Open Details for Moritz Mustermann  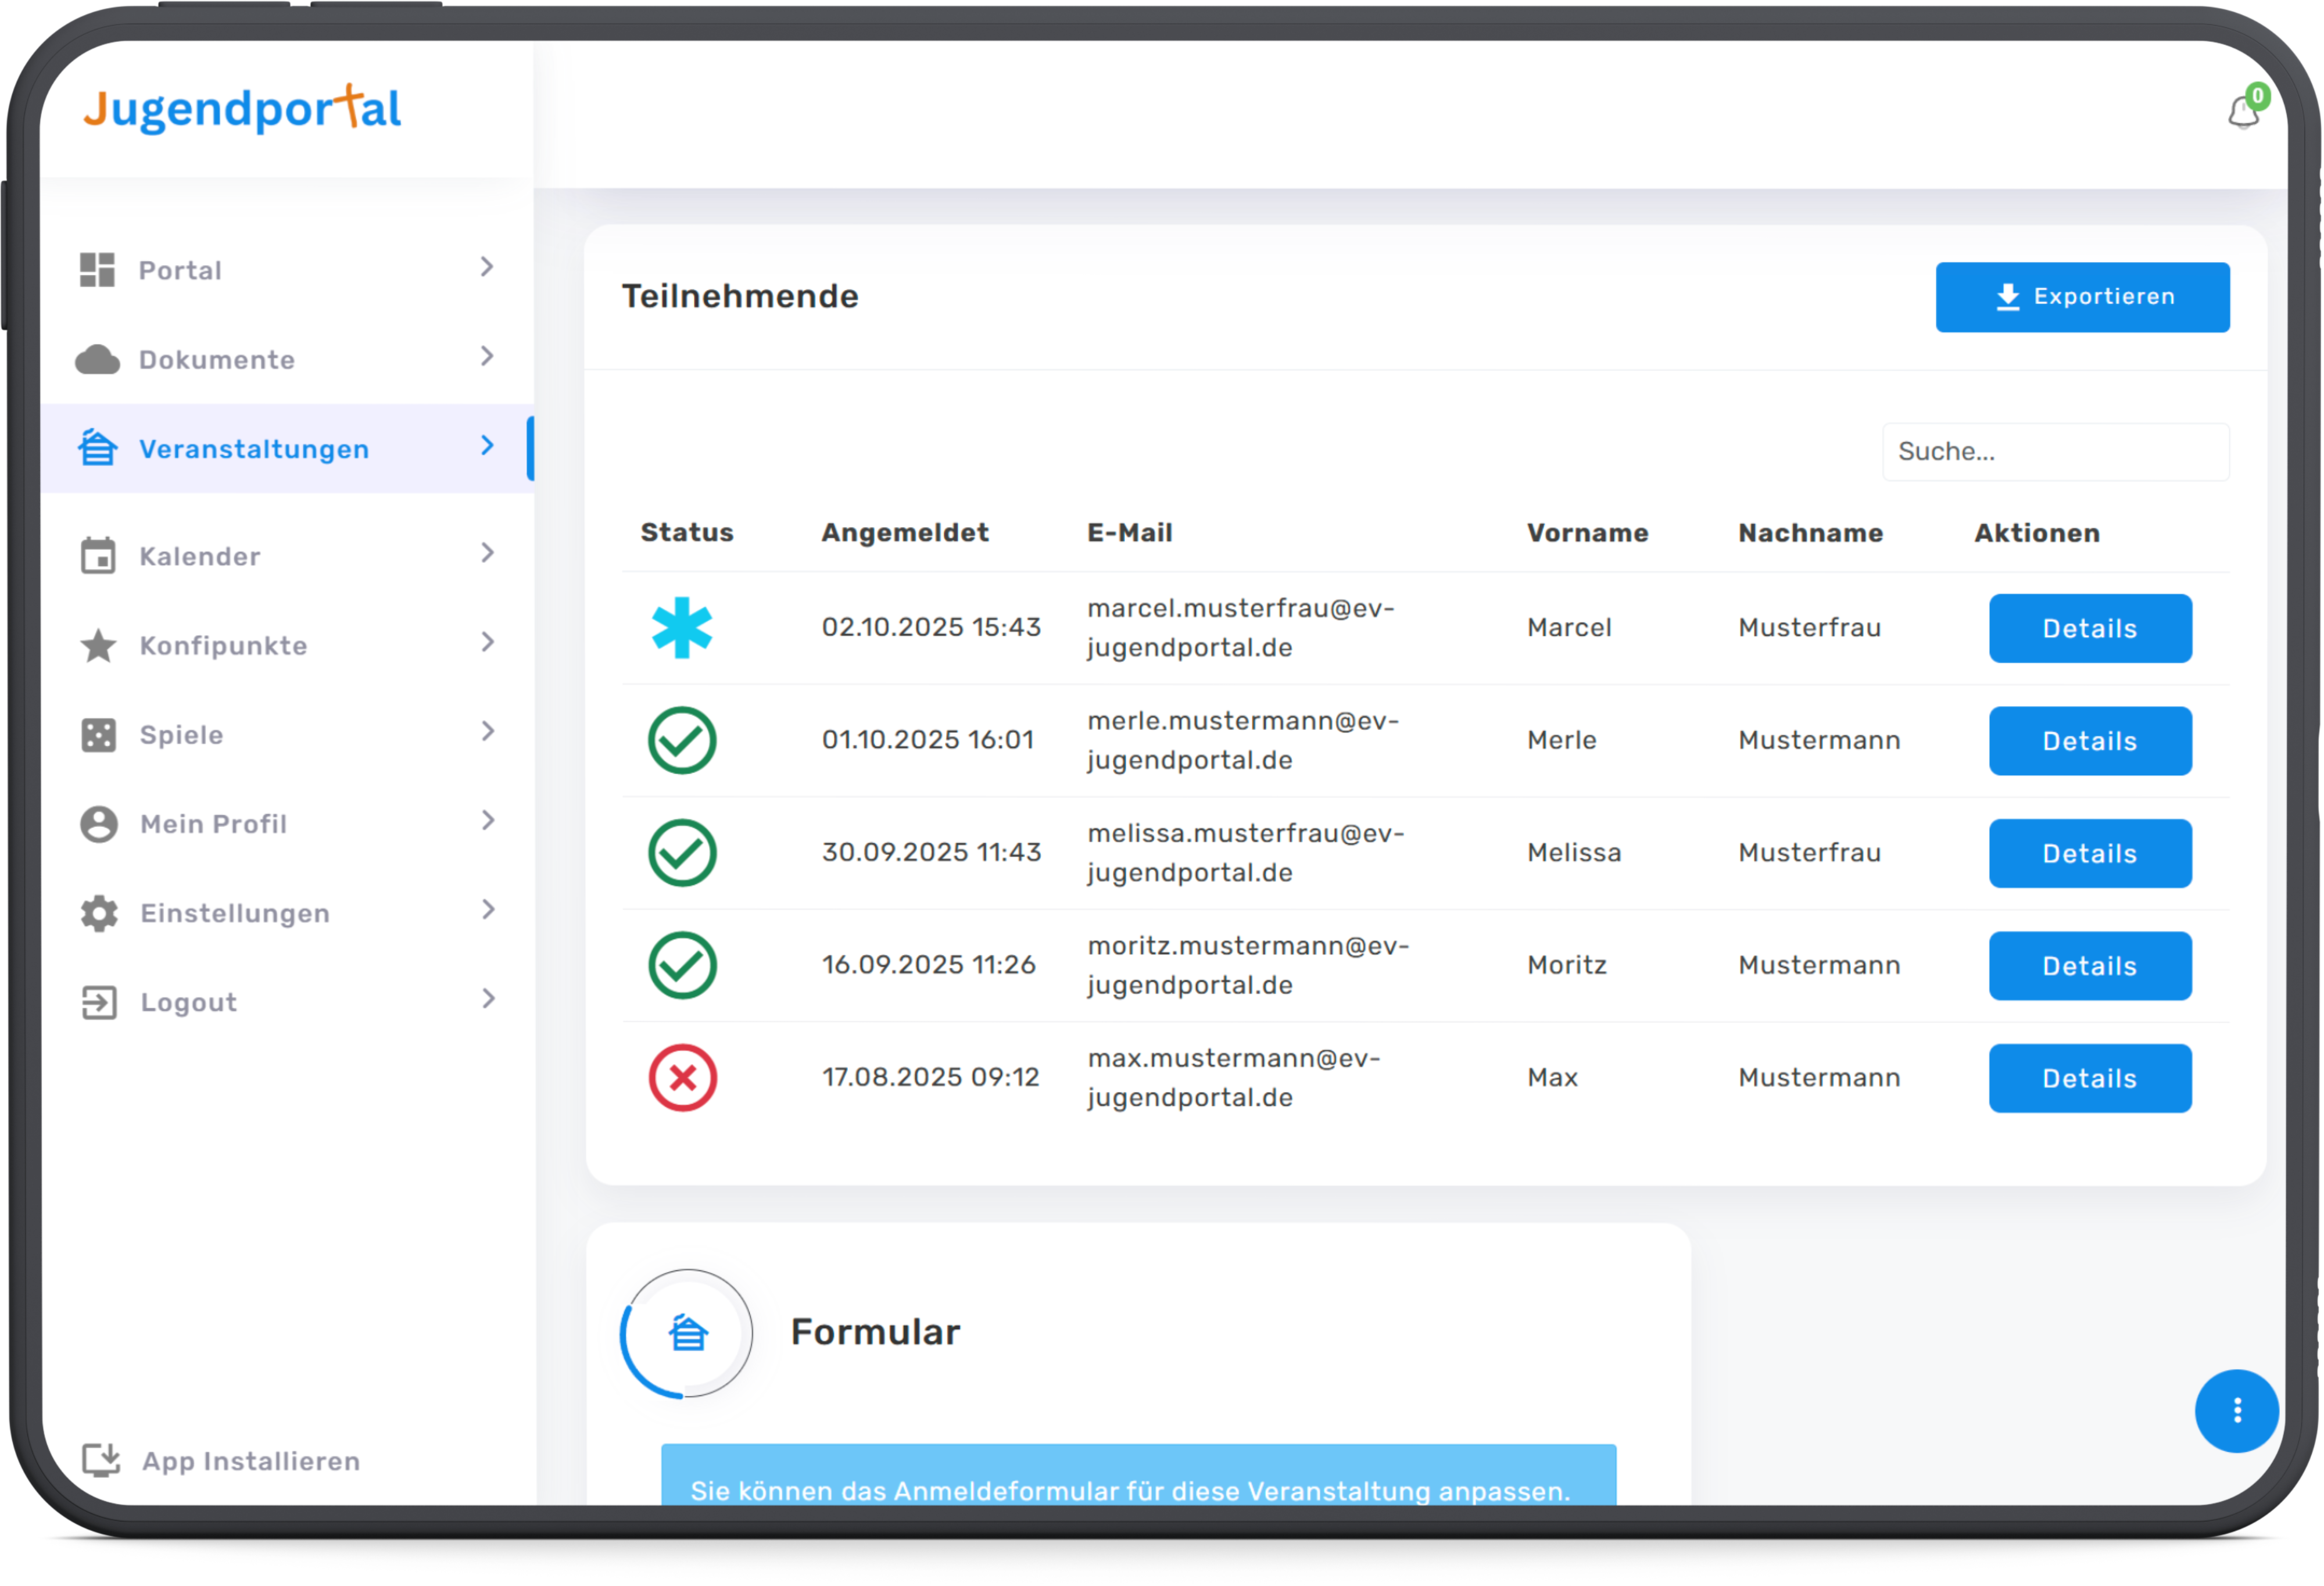click(2089, 966)
